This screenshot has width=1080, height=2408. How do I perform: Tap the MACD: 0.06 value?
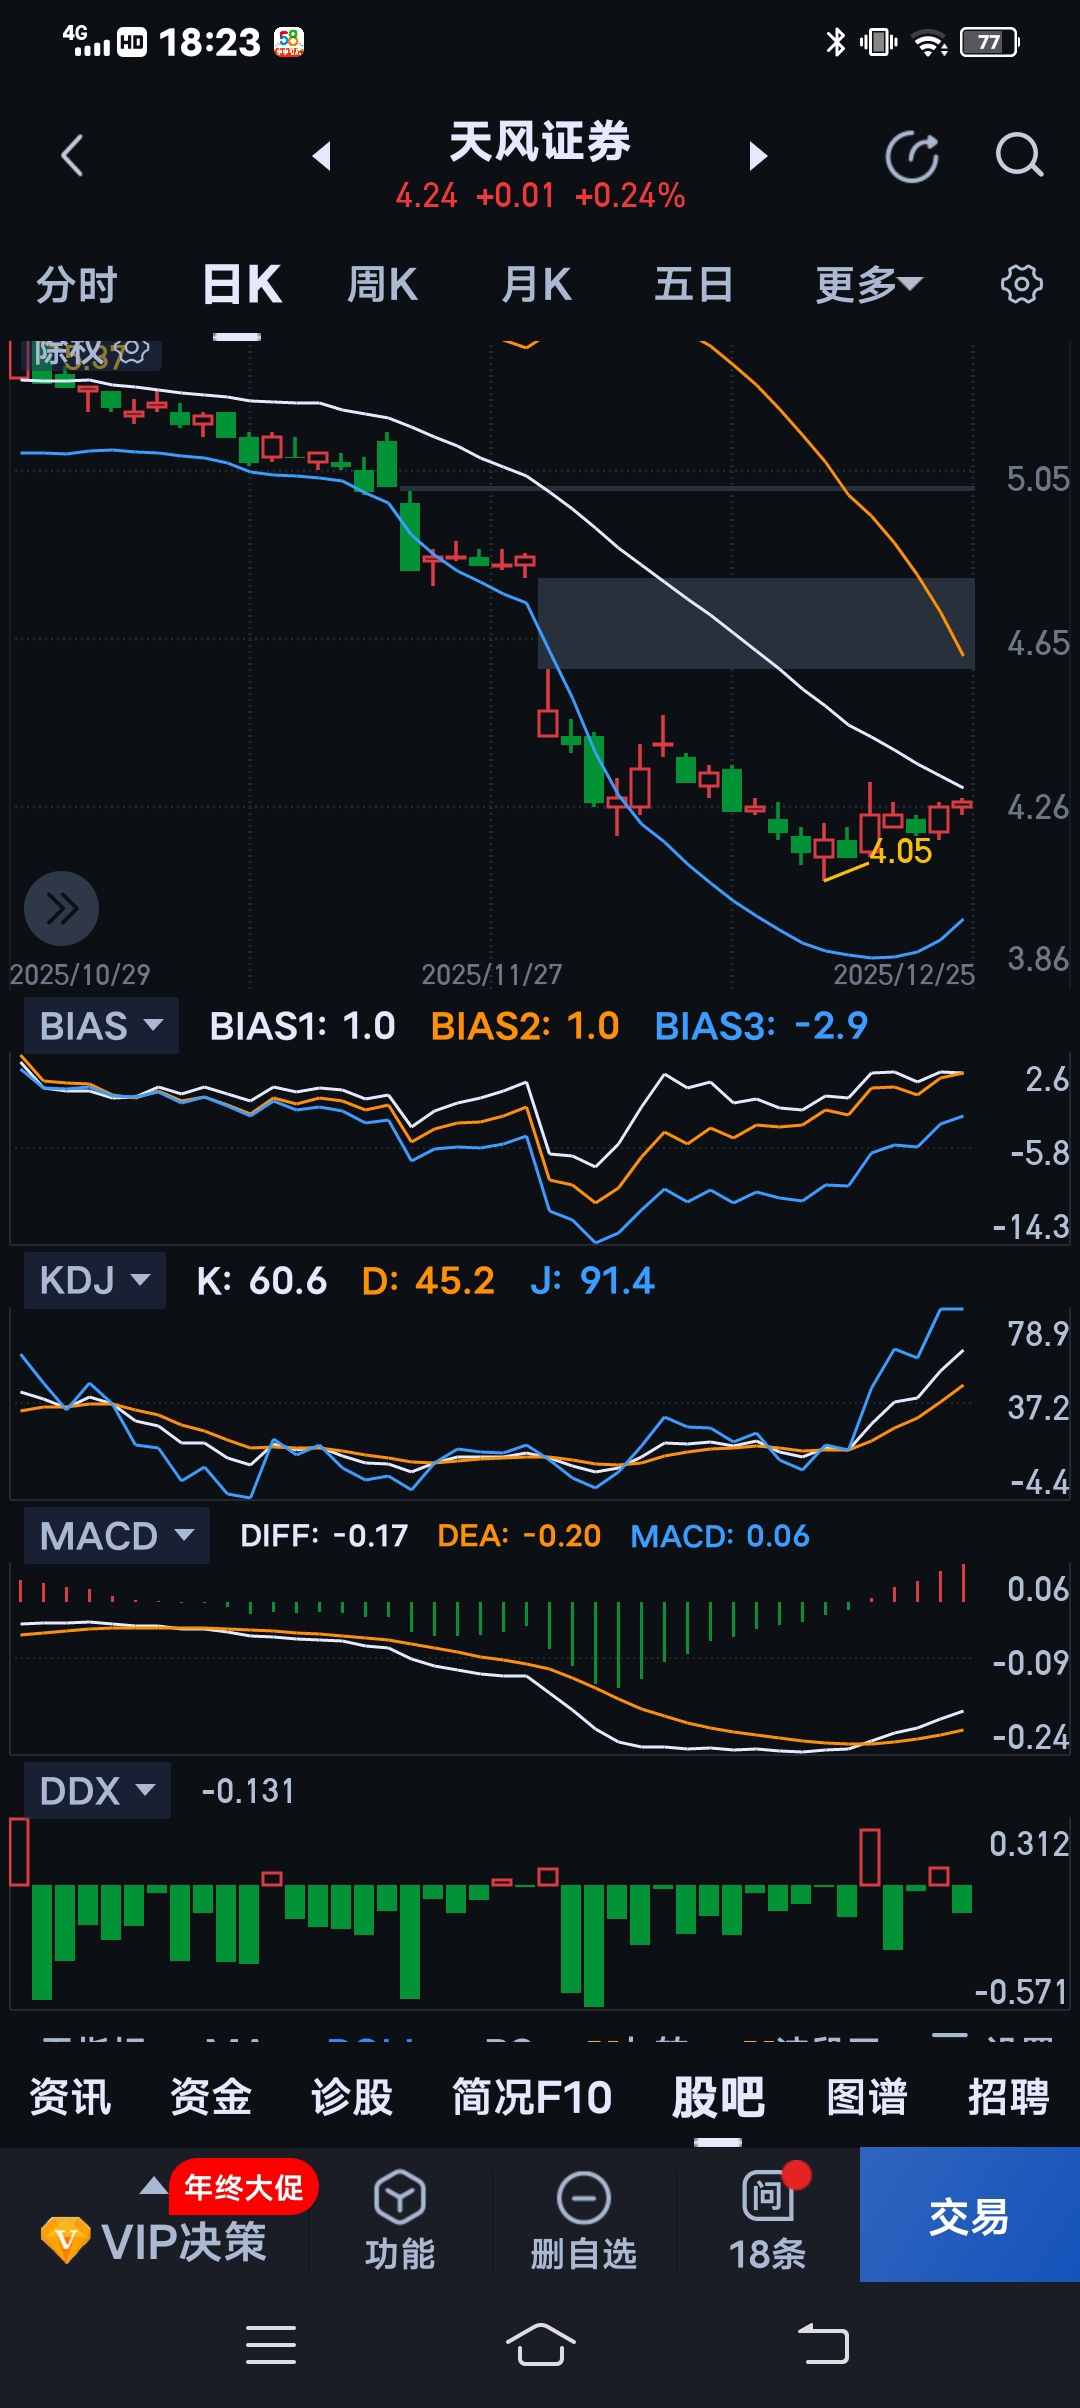click(720, 1536)
